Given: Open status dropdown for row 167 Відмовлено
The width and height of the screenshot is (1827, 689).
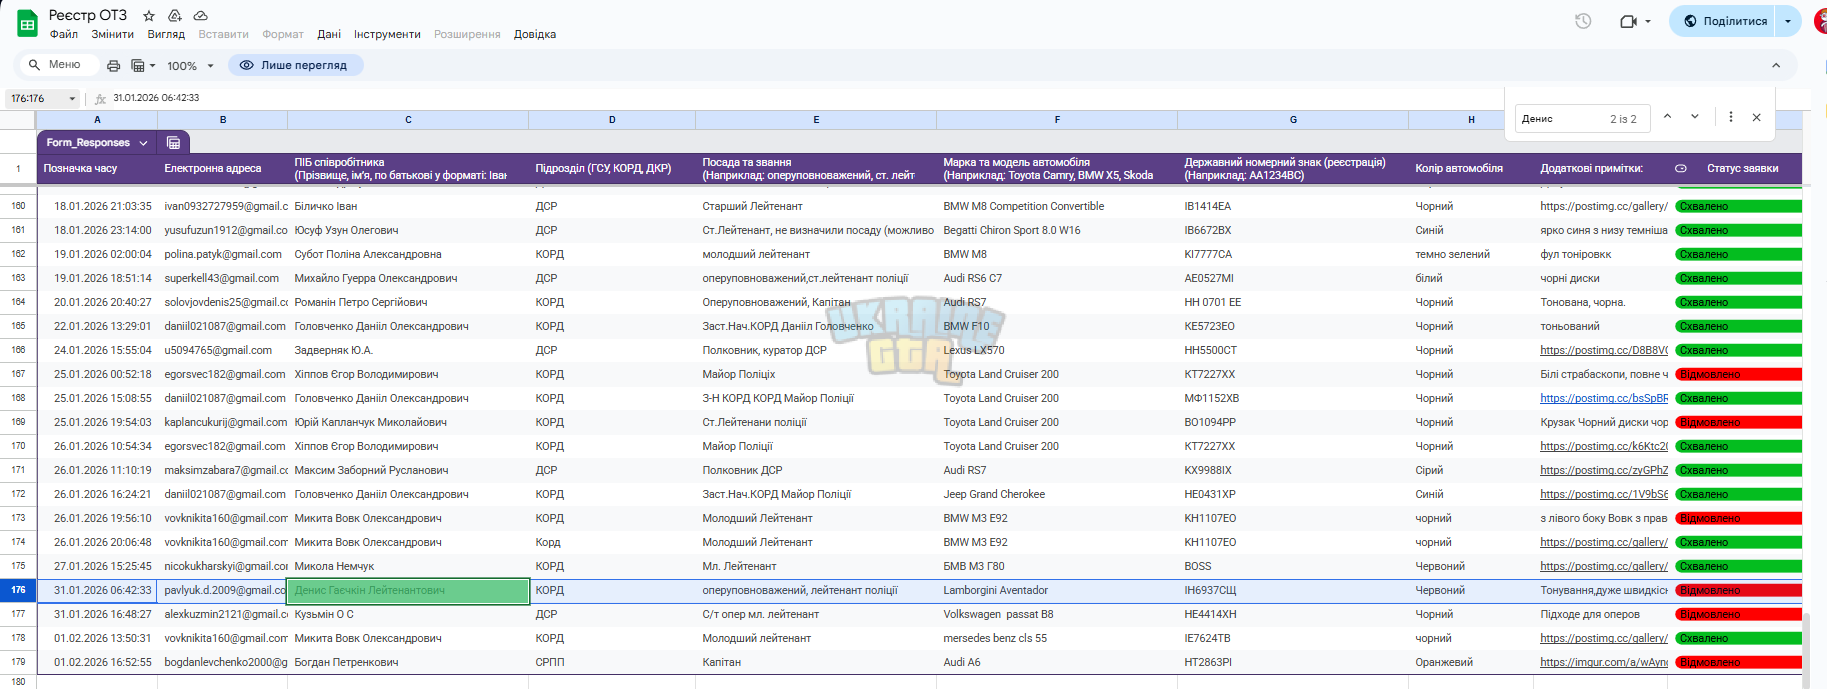Looking at the screenshot, I should click(1739, 374).
